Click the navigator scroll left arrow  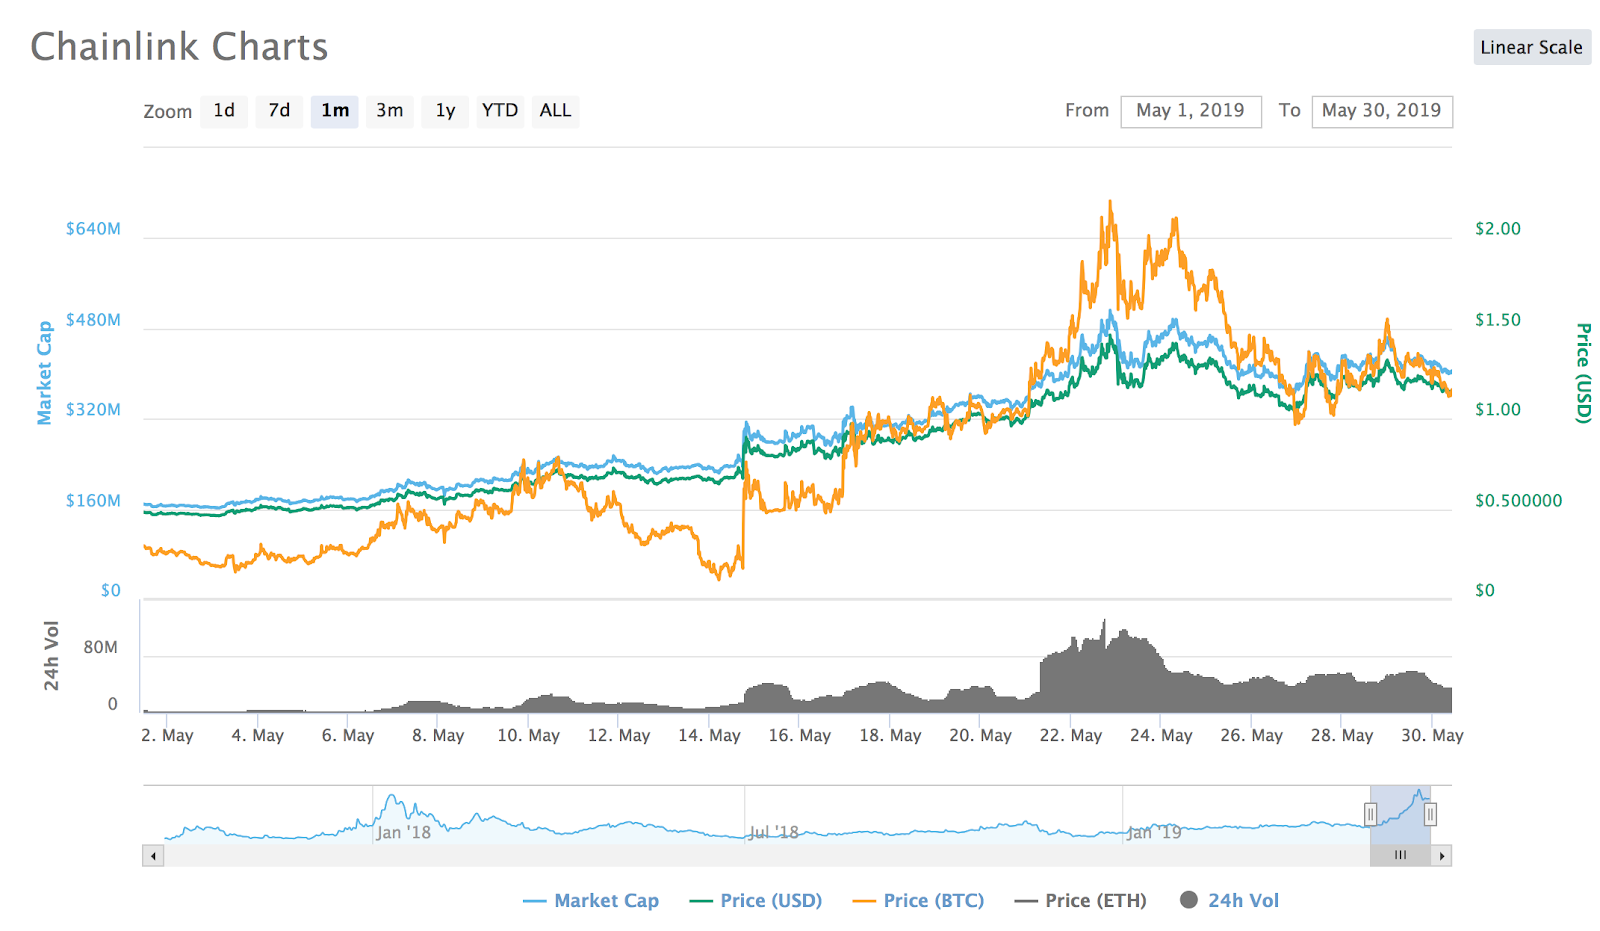click(153, 856)
